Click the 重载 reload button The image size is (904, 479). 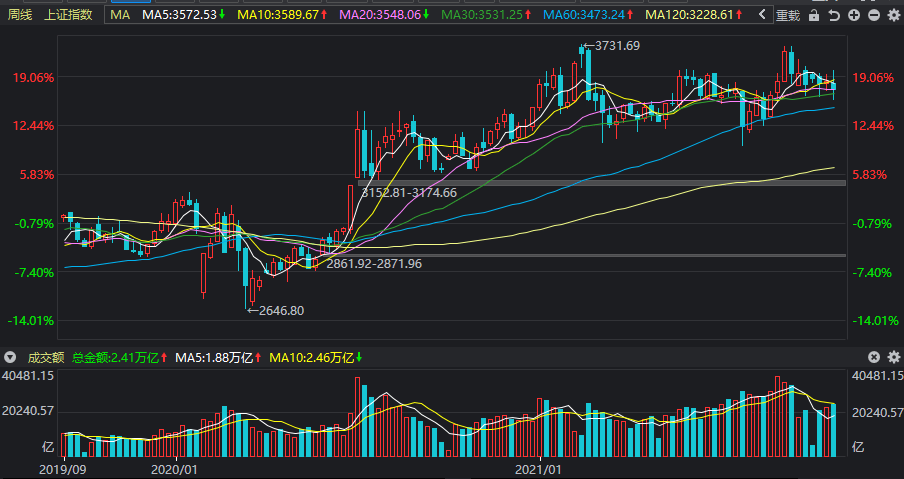pos(788,16)
